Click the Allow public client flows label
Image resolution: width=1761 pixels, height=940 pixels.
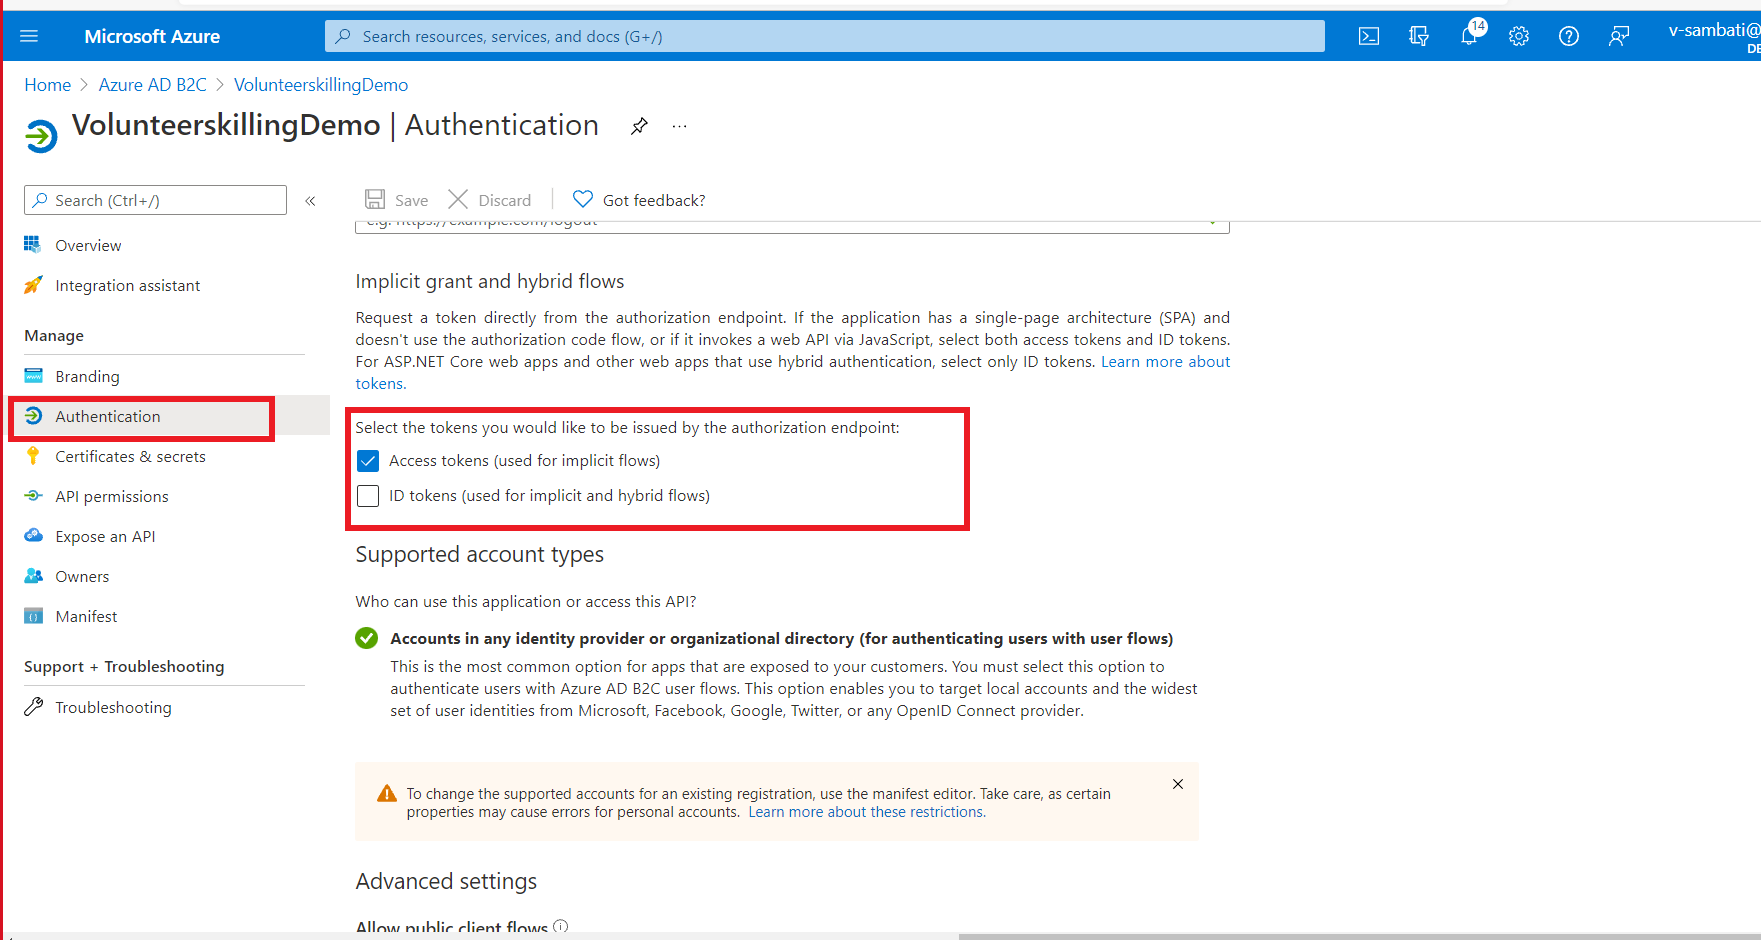(452, 927)
